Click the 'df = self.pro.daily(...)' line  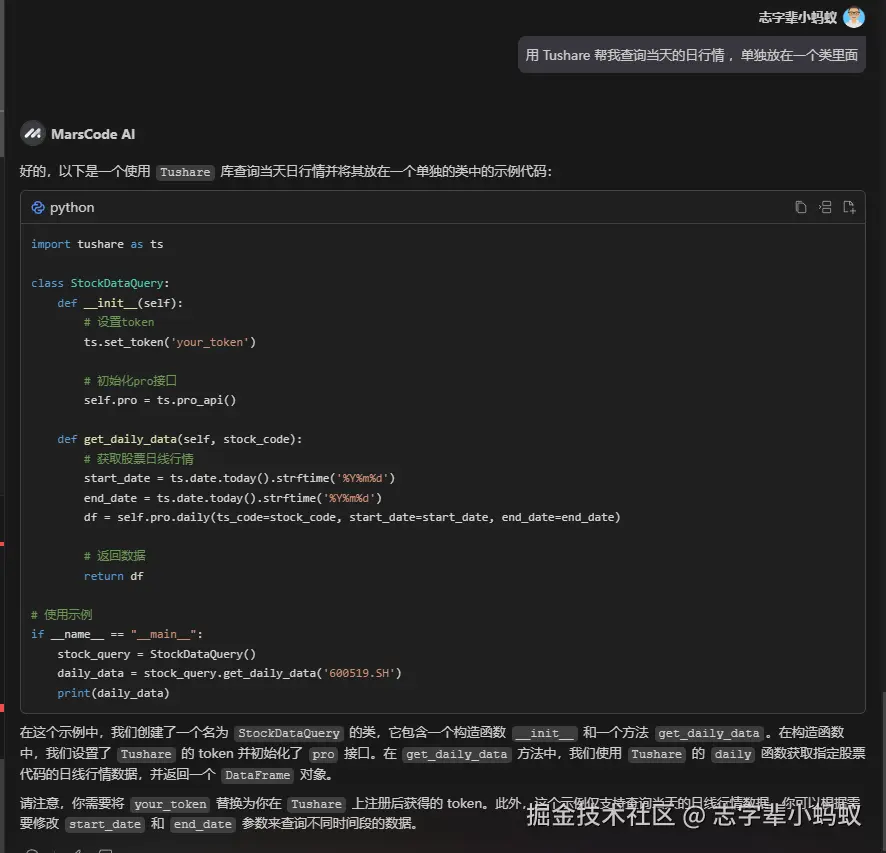(x=352, y=517)
